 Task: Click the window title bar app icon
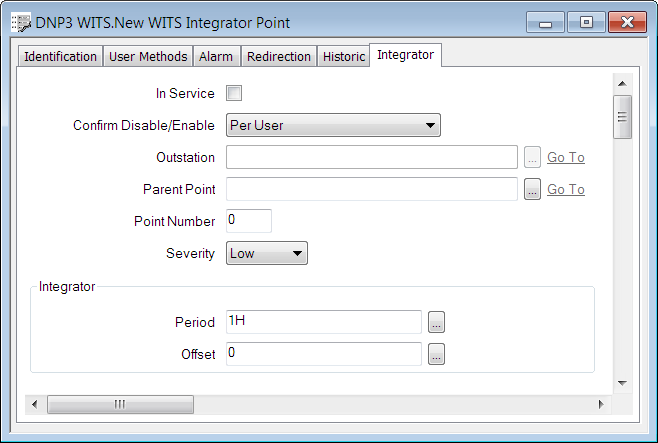coord(19,22)
